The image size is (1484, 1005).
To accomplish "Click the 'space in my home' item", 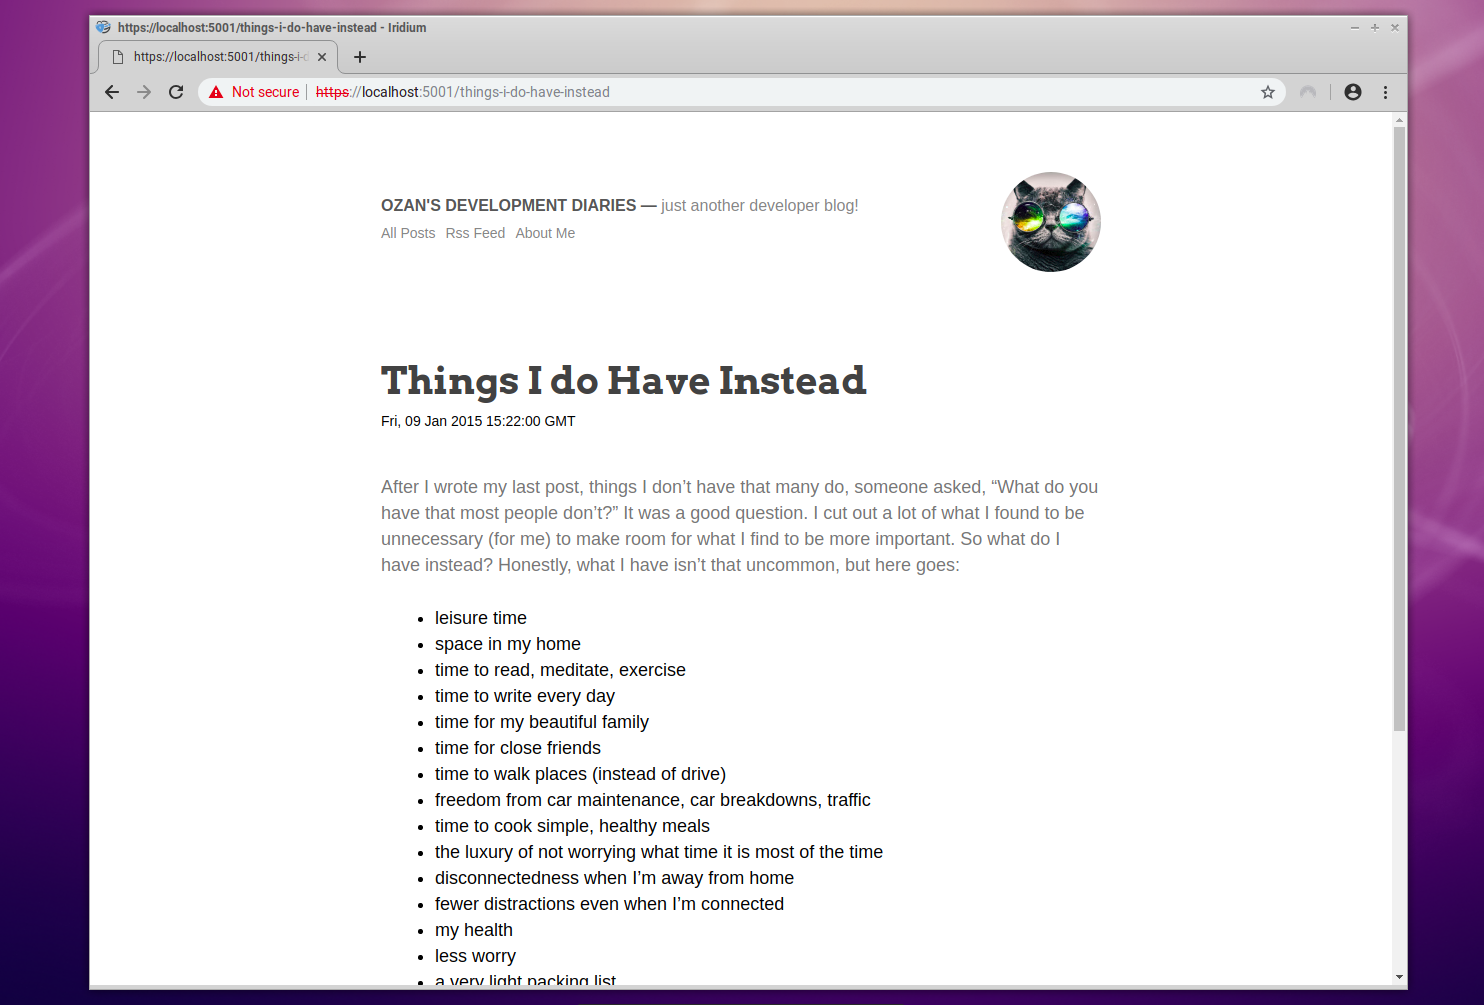I will 508,644.
